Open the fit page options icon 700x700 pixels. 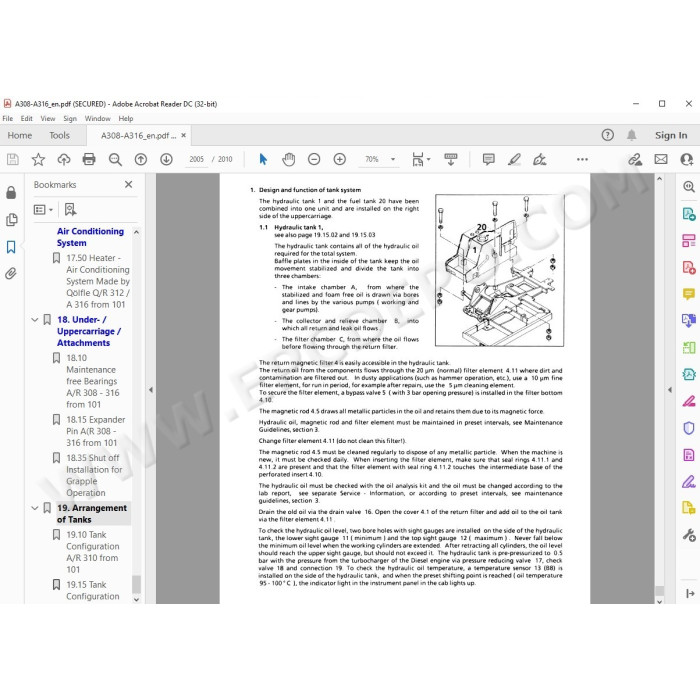421,159
